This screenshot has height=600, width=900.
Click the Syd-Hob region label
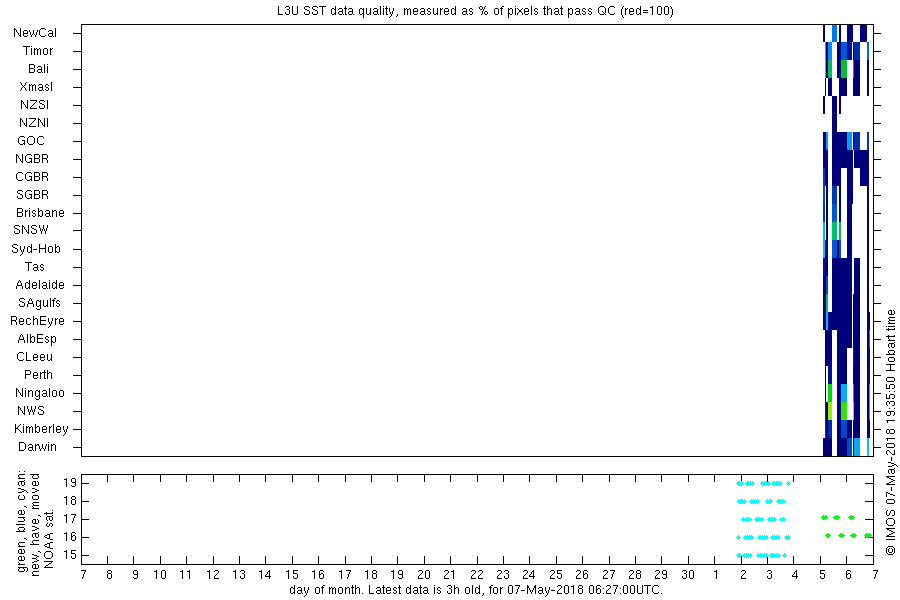point(36,249)
